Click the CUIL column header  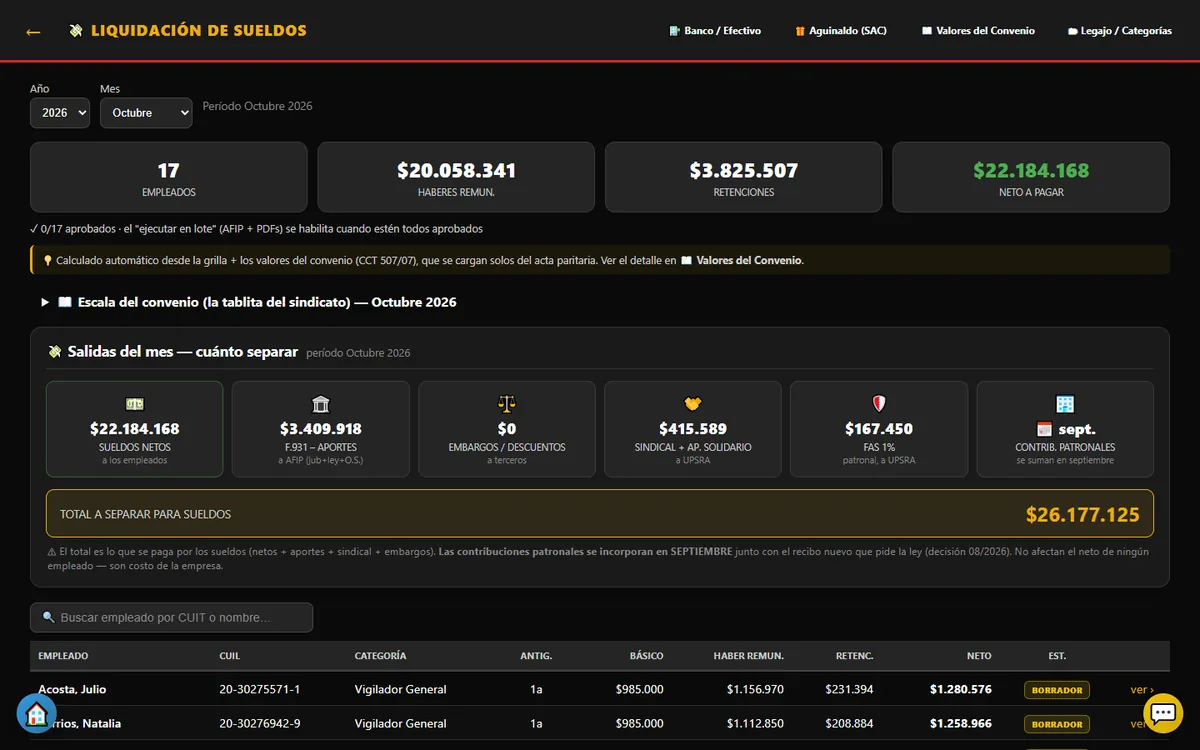(230, 656)
